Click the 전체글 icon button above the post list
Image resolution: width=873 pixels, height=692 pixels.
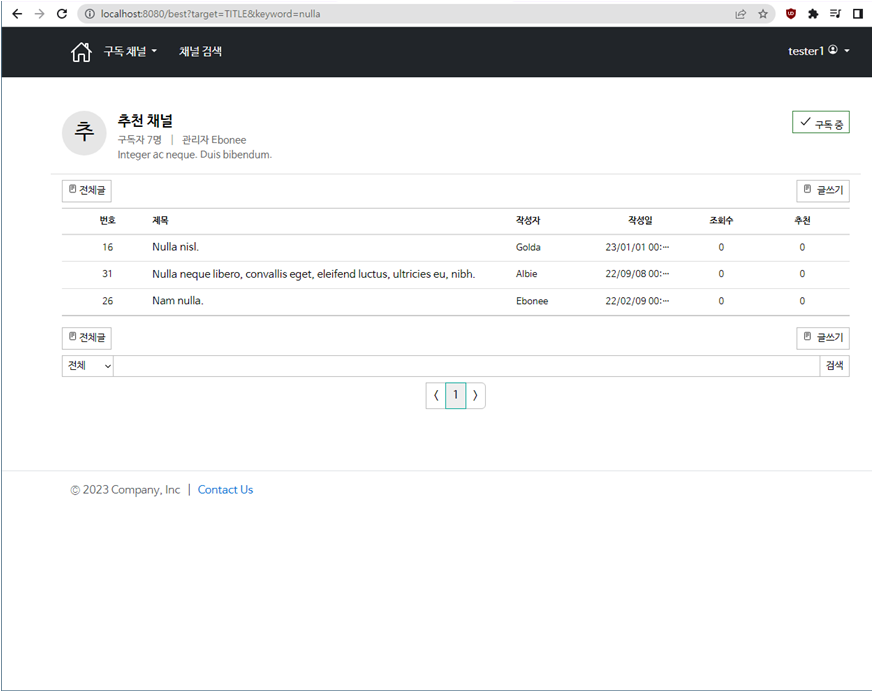coord(86,190)
